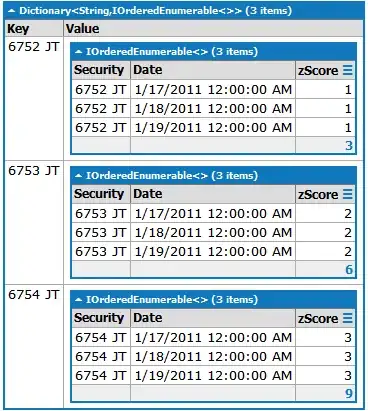Open zScore column menu in 6754 JT table
This screenshot has height=411, width=368.
click(347, 318)
